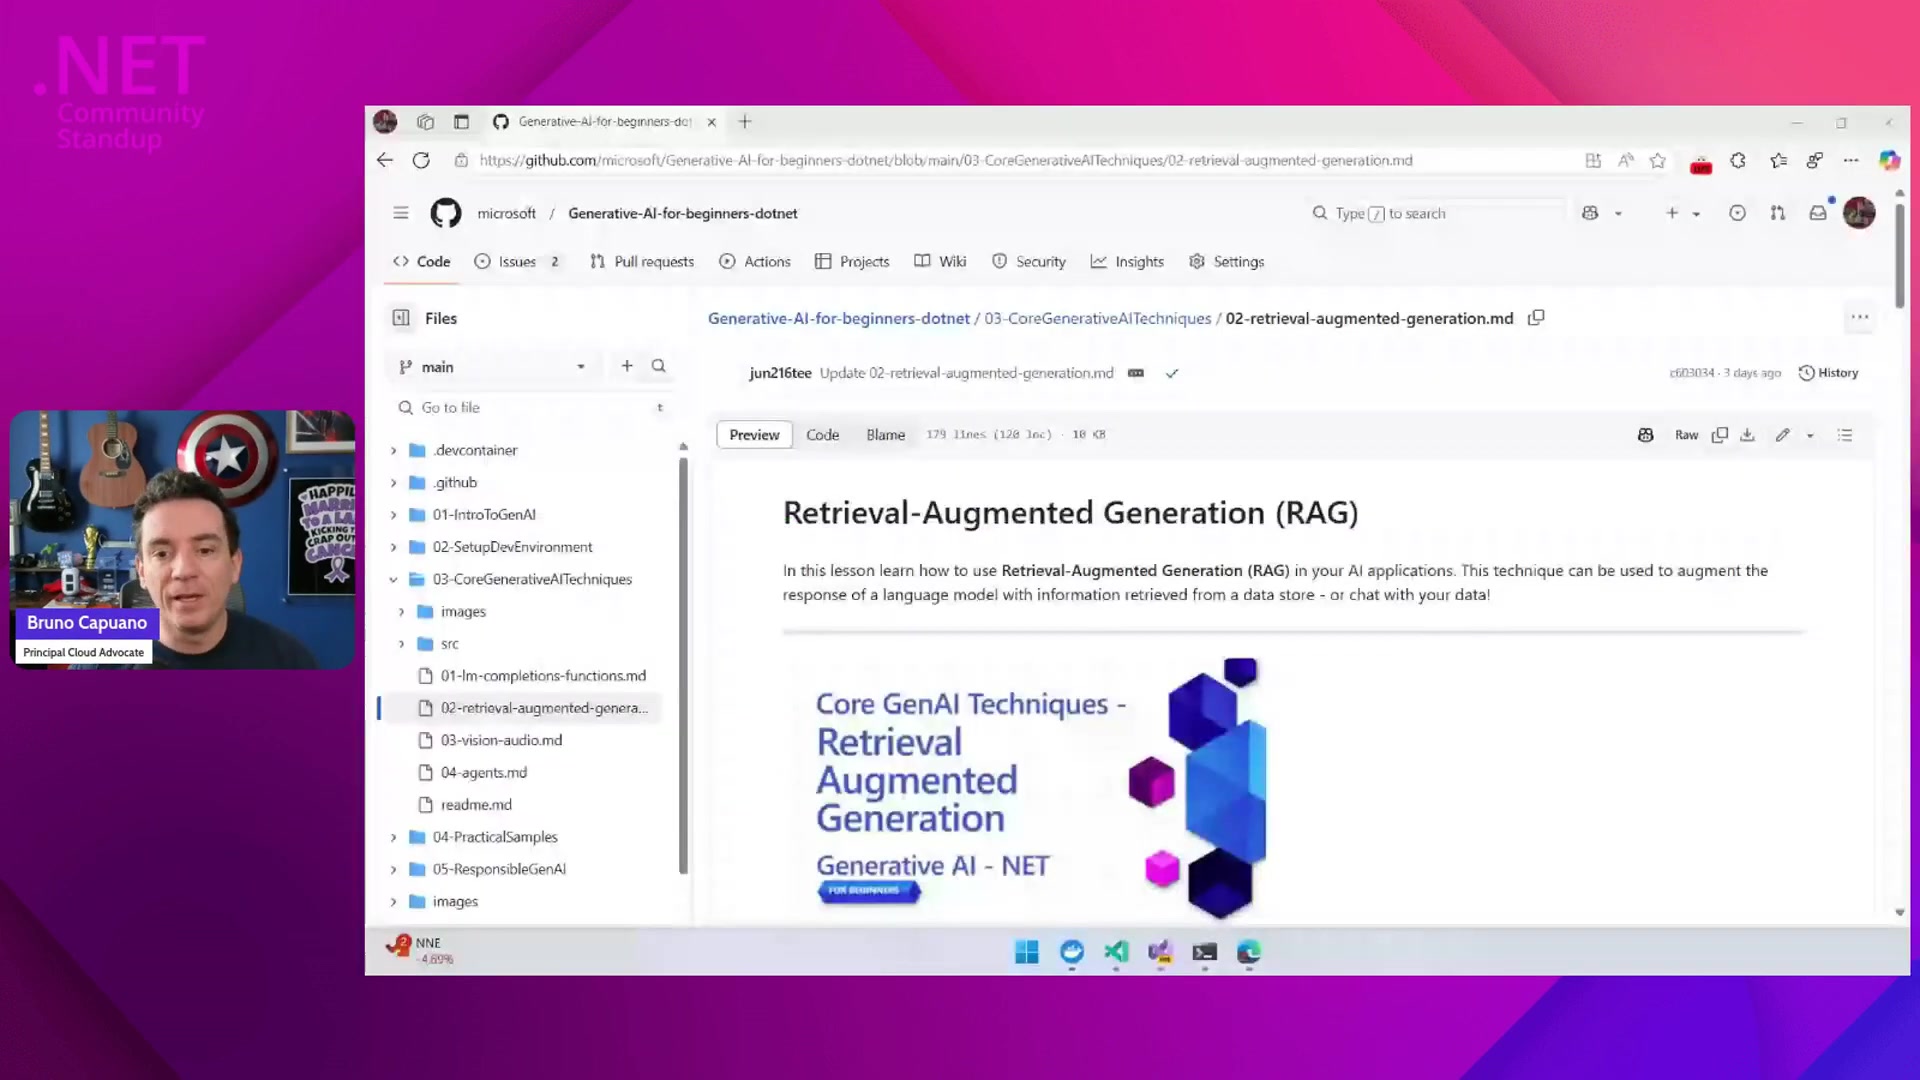Open the outline list icon
Viewport: 1920px width, 1080px height.
click(1845, 435)
